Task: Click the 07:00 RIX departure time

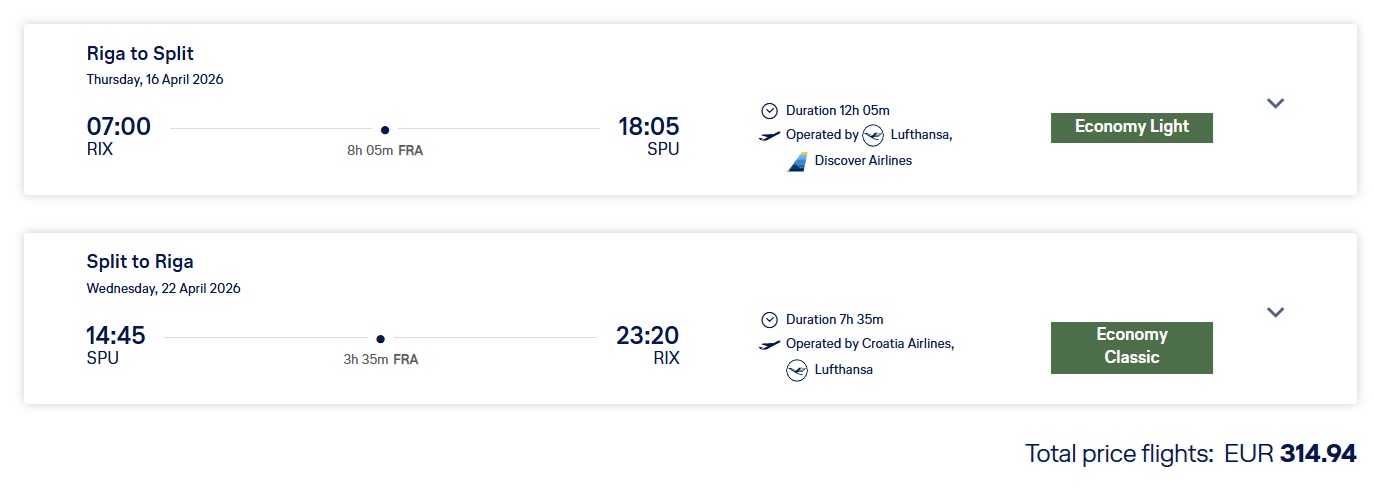Action: [x=119, y=127]
